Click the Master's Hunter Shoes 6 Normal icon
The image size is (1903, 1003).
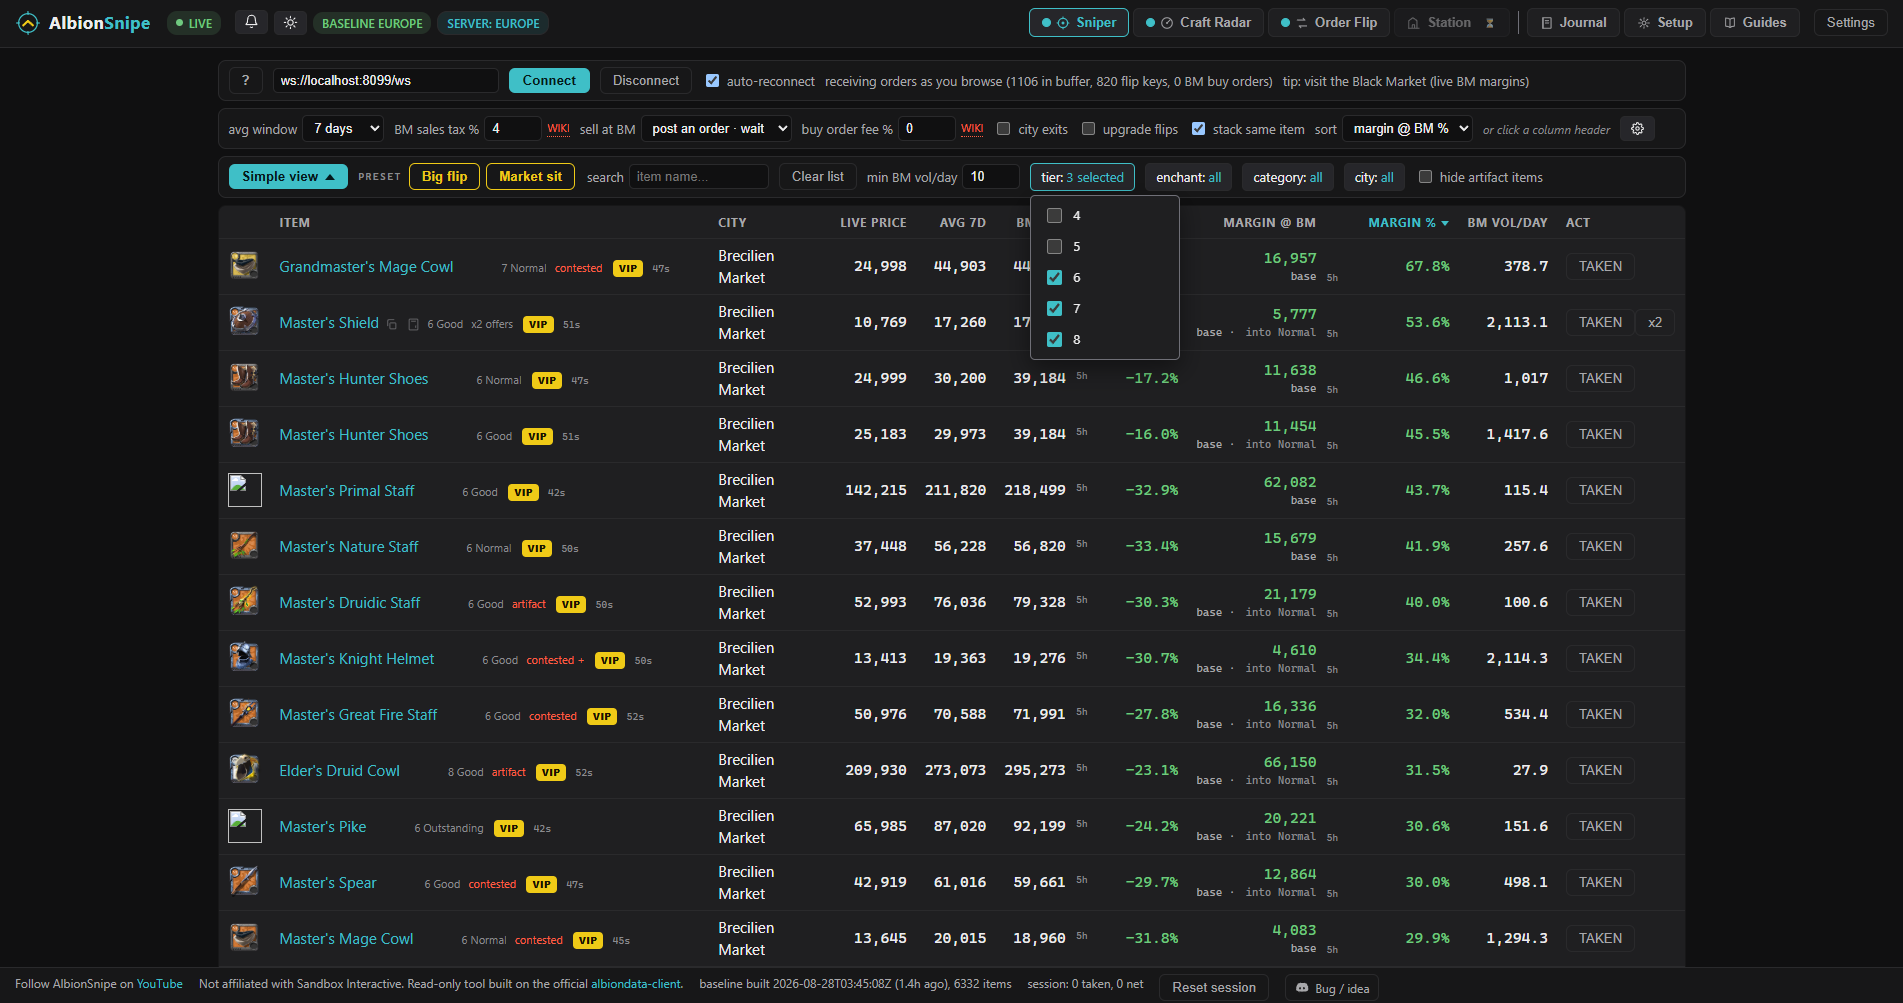(244, 378)
